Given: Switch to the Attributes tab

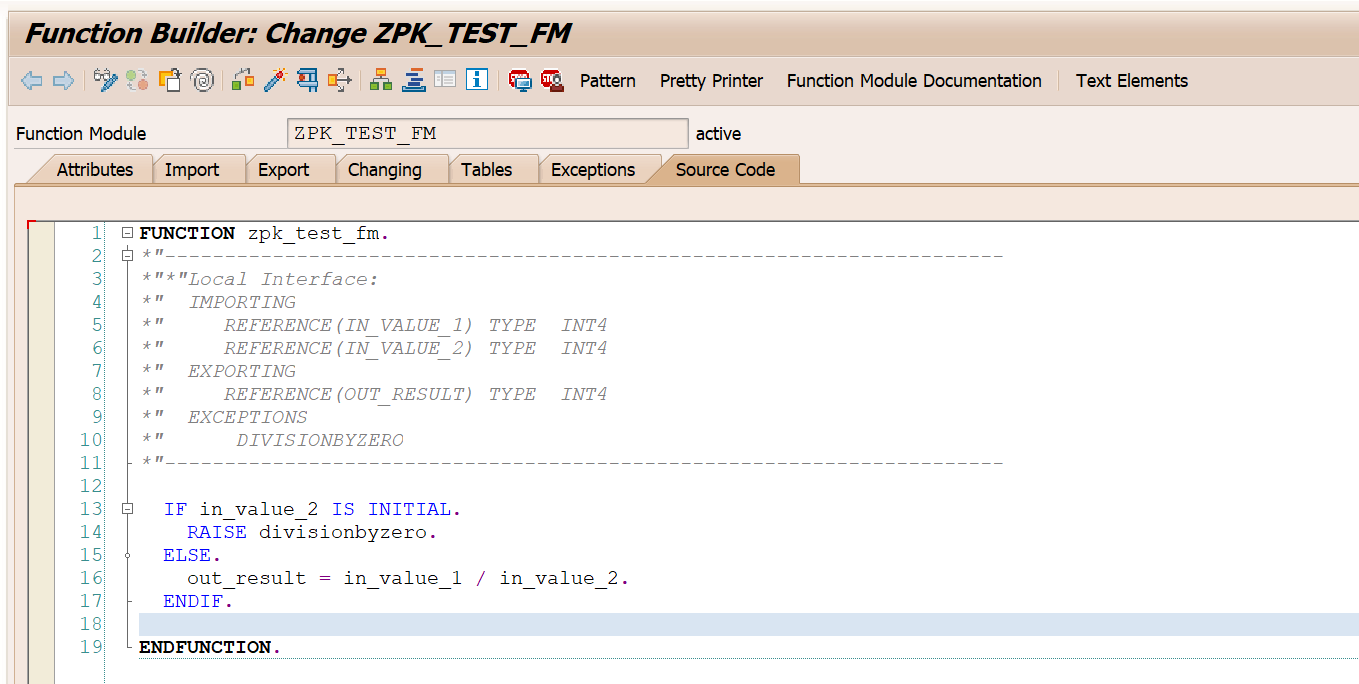Looking at the screenshot, I should pyautogui.click(x=94, y=170).
